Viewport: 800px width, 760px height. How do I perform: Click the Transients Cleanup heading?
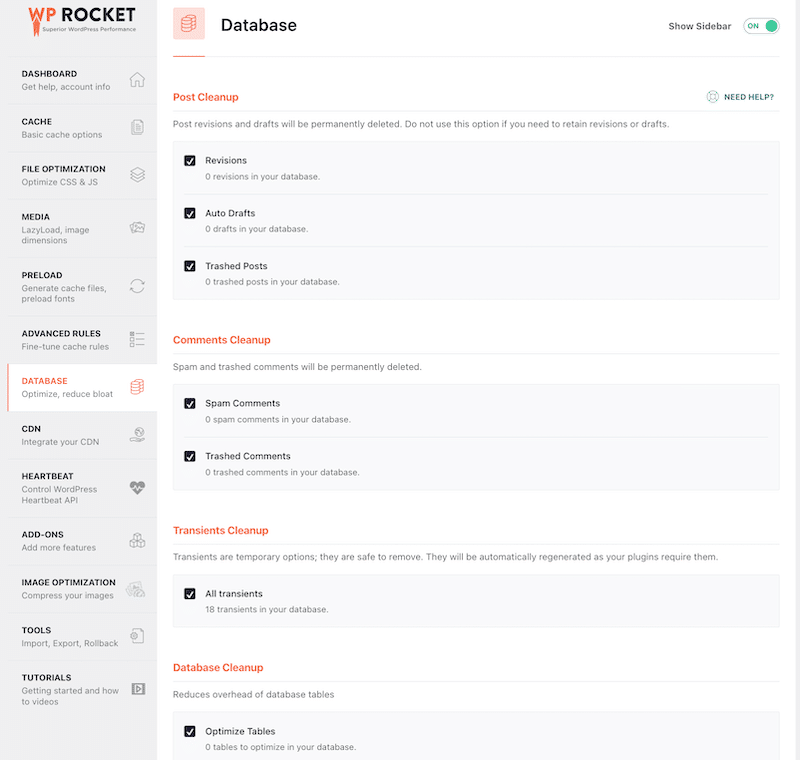220,530
